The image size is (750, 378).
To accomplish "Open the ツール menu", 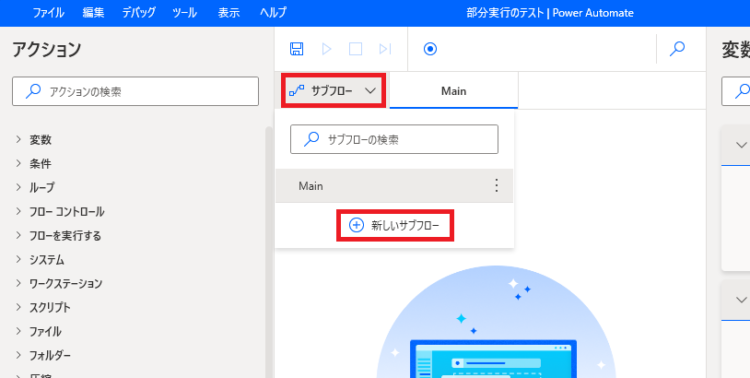I will click(x=185, y=13).
